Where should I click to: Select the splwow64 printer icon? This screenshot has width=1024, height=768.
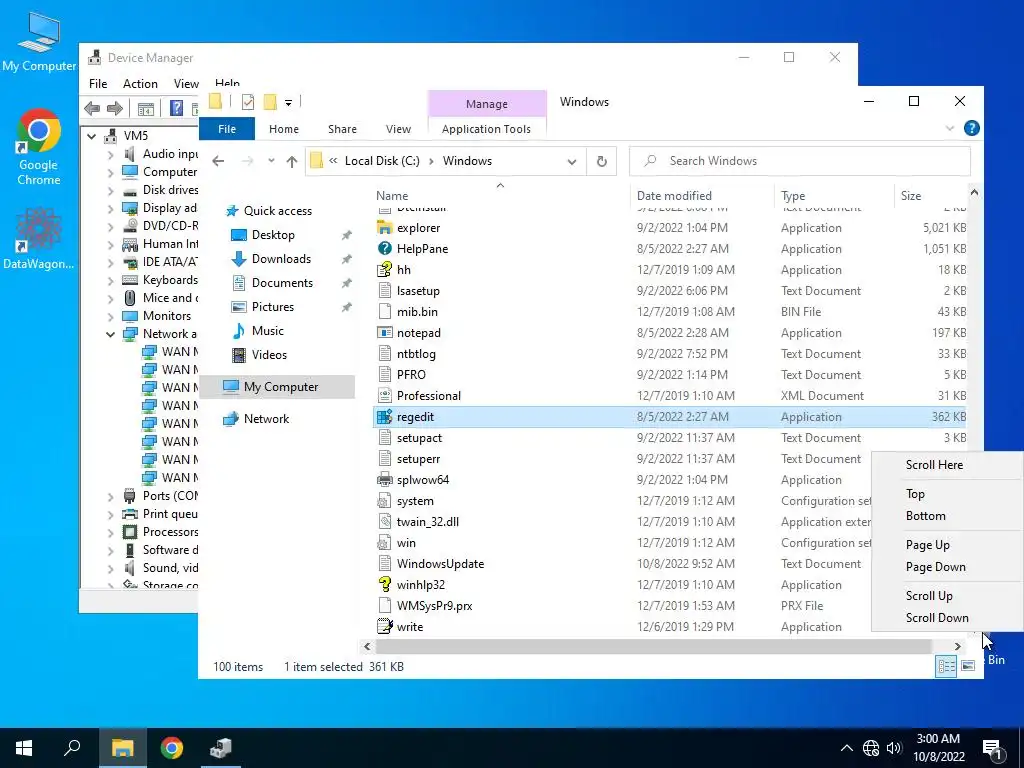tap(385, 480)
